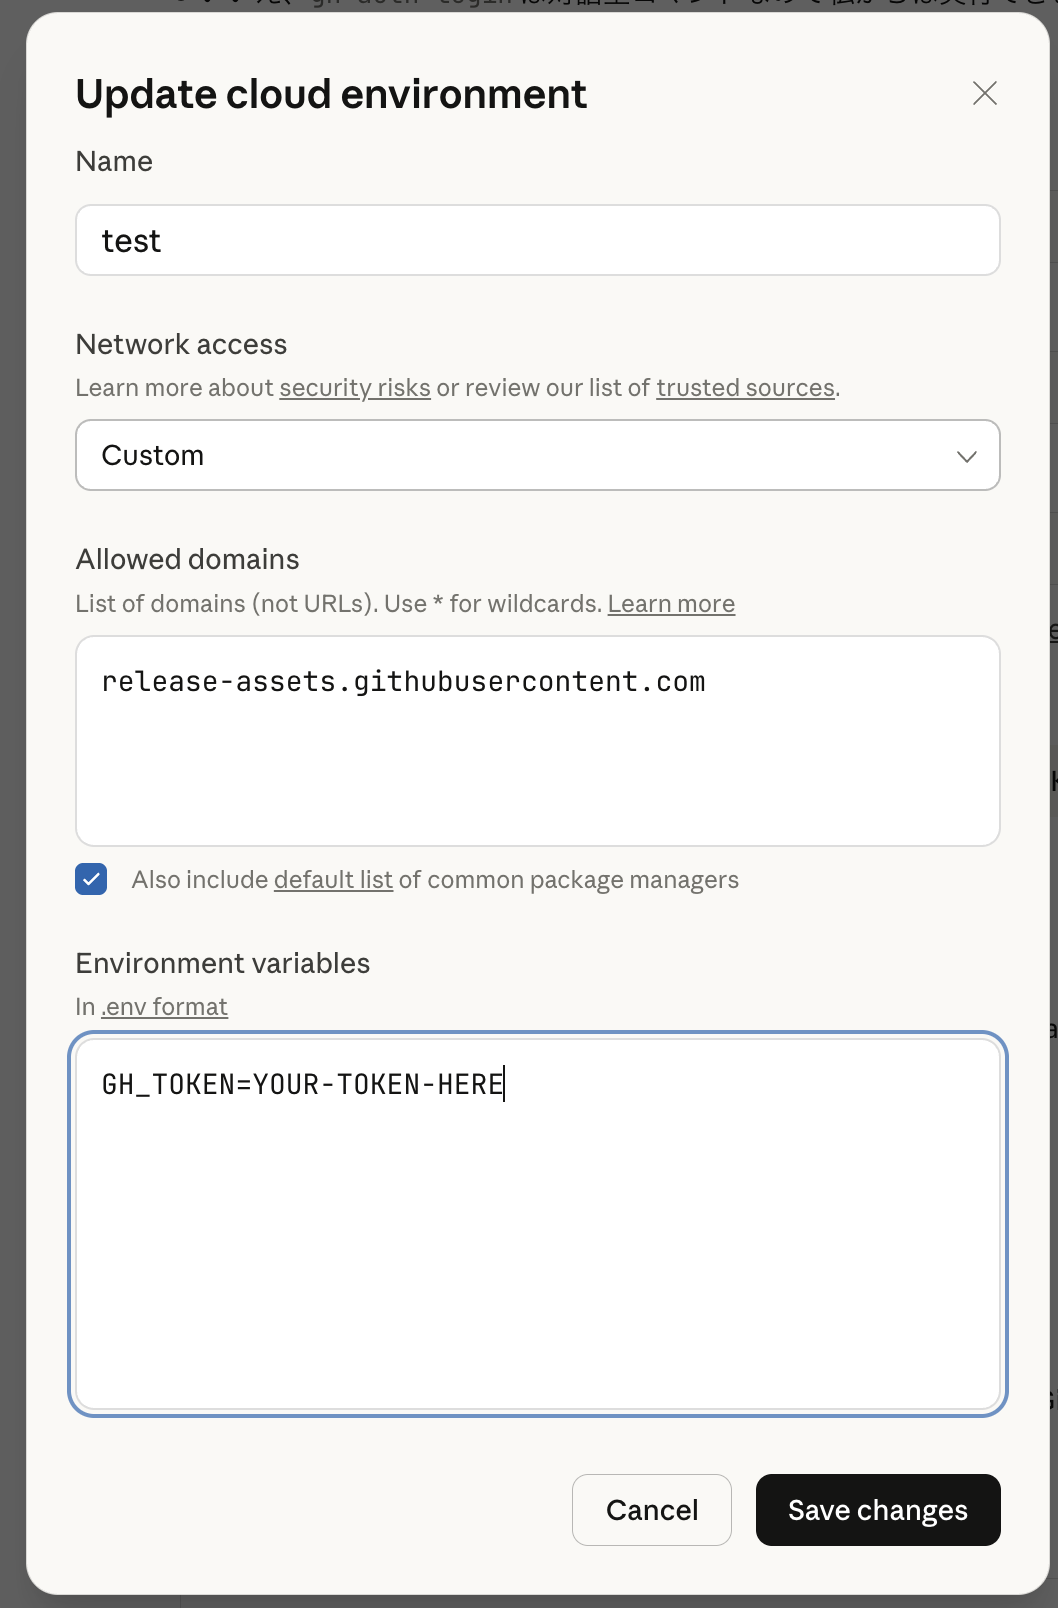Click the Cancel button
Viewport: 1058px width, 1608px height.
pyautogui.click(x=652, y=1510)
